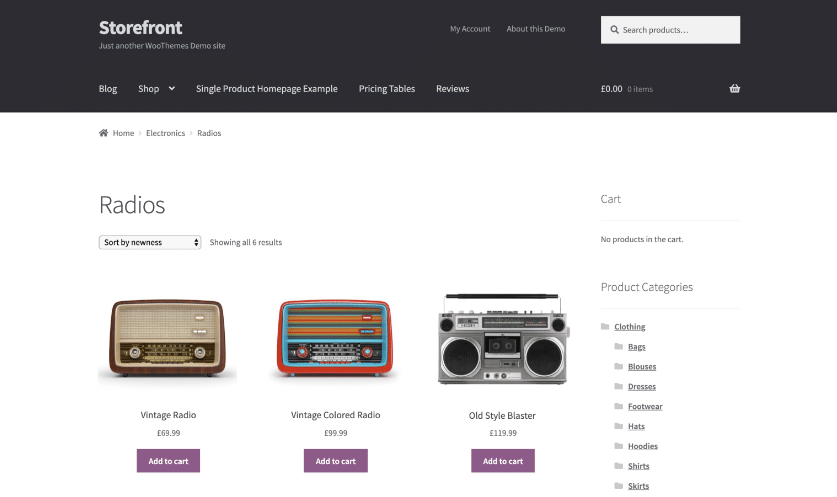837x497 pixels.
Task: Click the magnifier icon in search box
Action: coord(613,30)
